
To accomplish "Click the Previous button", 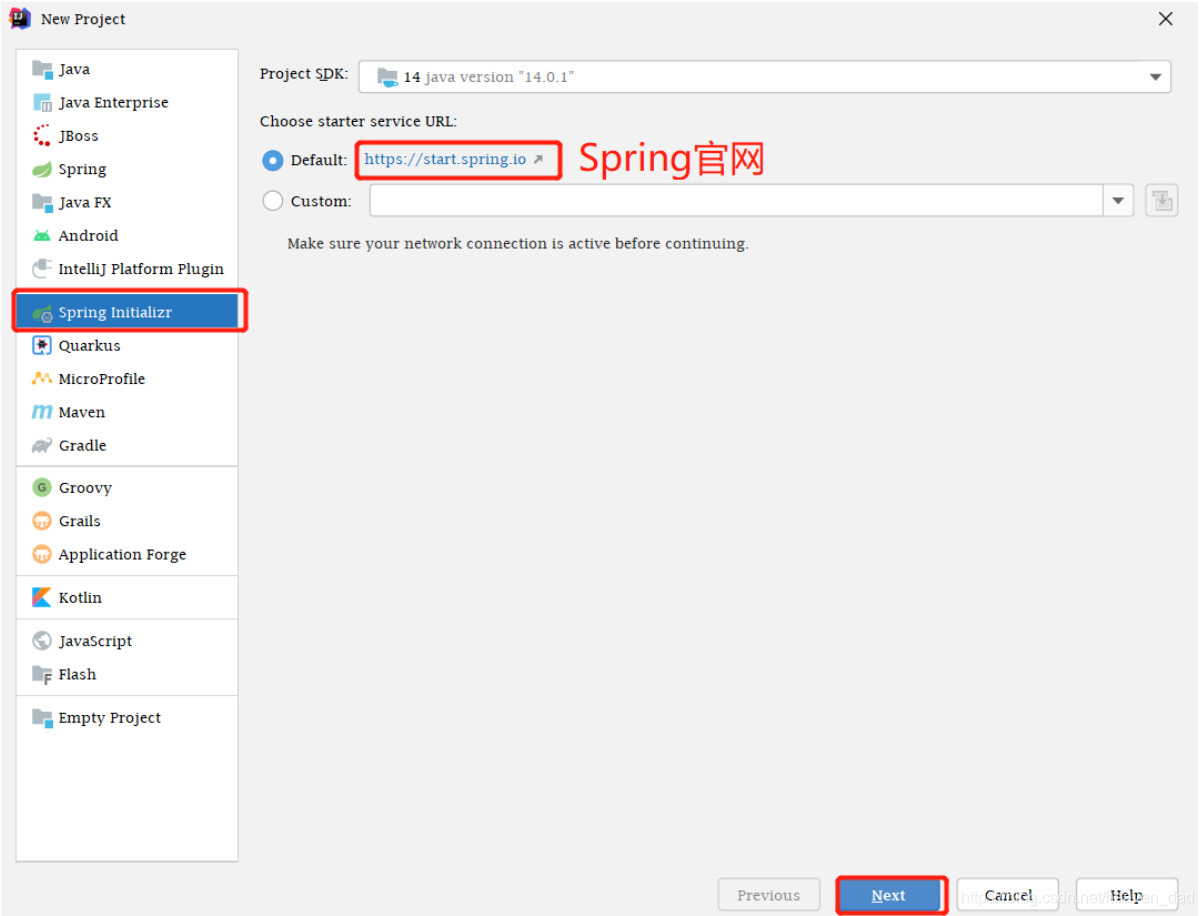I will (768, 895).
